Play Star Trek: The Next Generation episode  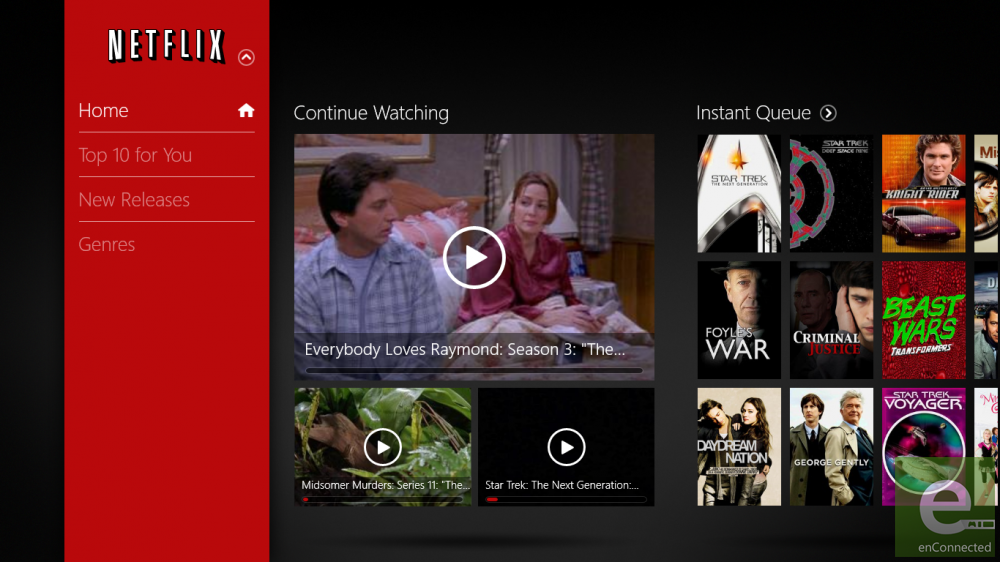coord(566,447)
